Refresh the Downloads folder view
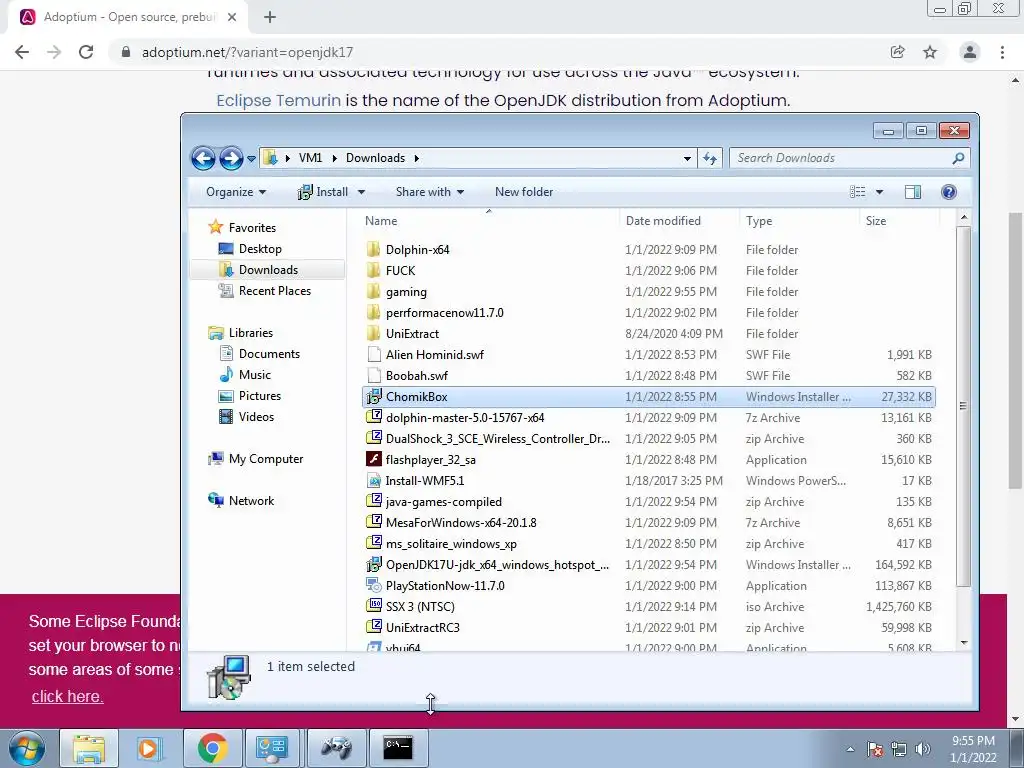 click(710, 158)
